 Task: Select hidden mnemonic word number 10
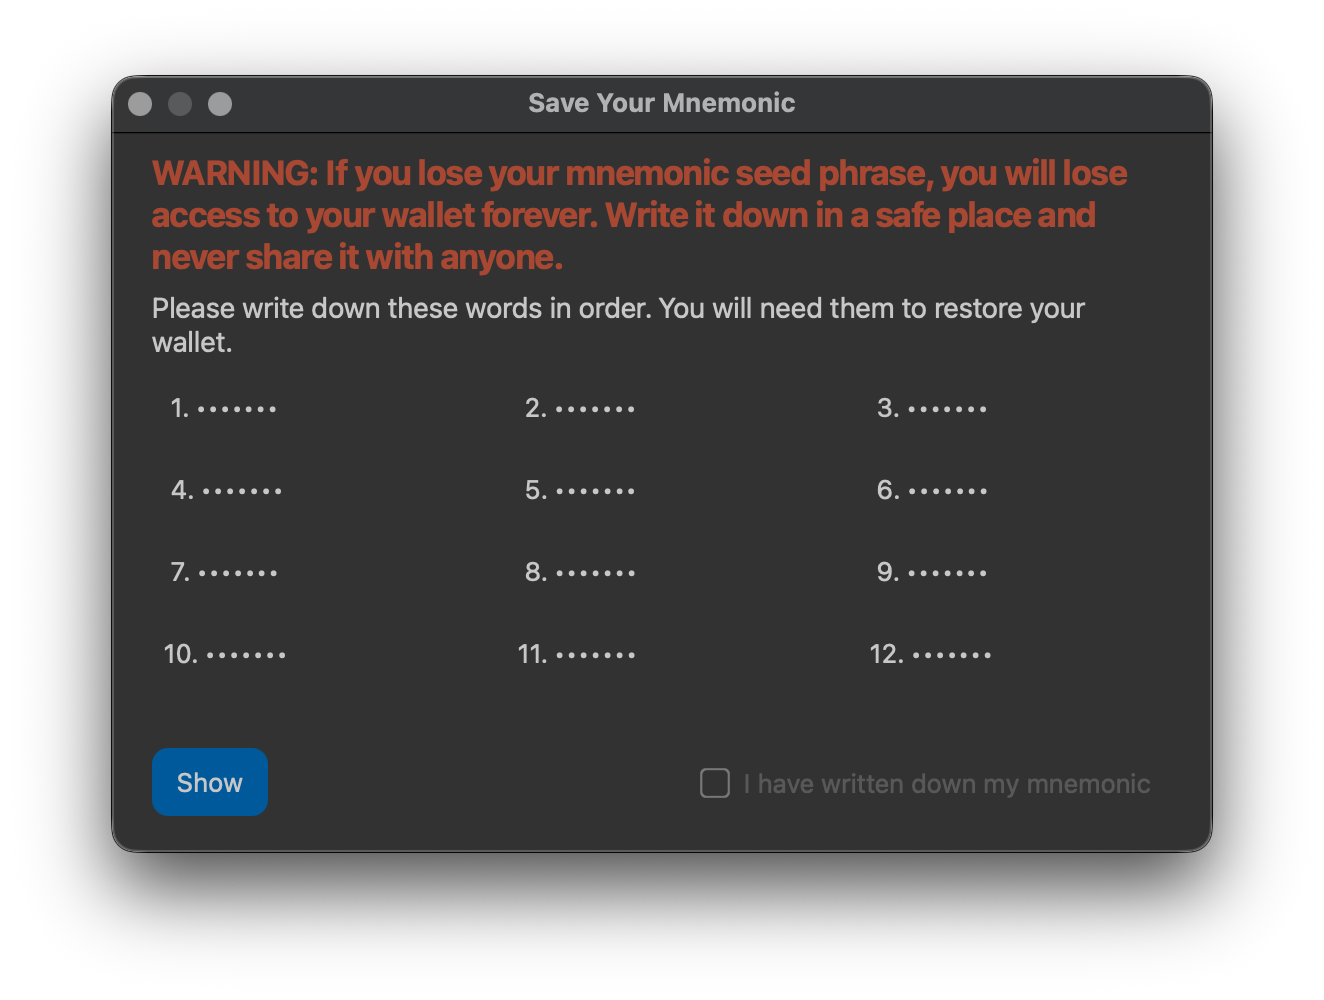click(245, 655)
